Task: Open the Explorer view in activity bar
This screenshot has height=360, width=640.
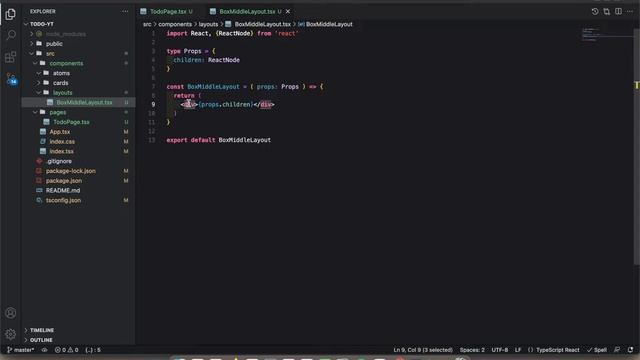Action: (11, 14)
